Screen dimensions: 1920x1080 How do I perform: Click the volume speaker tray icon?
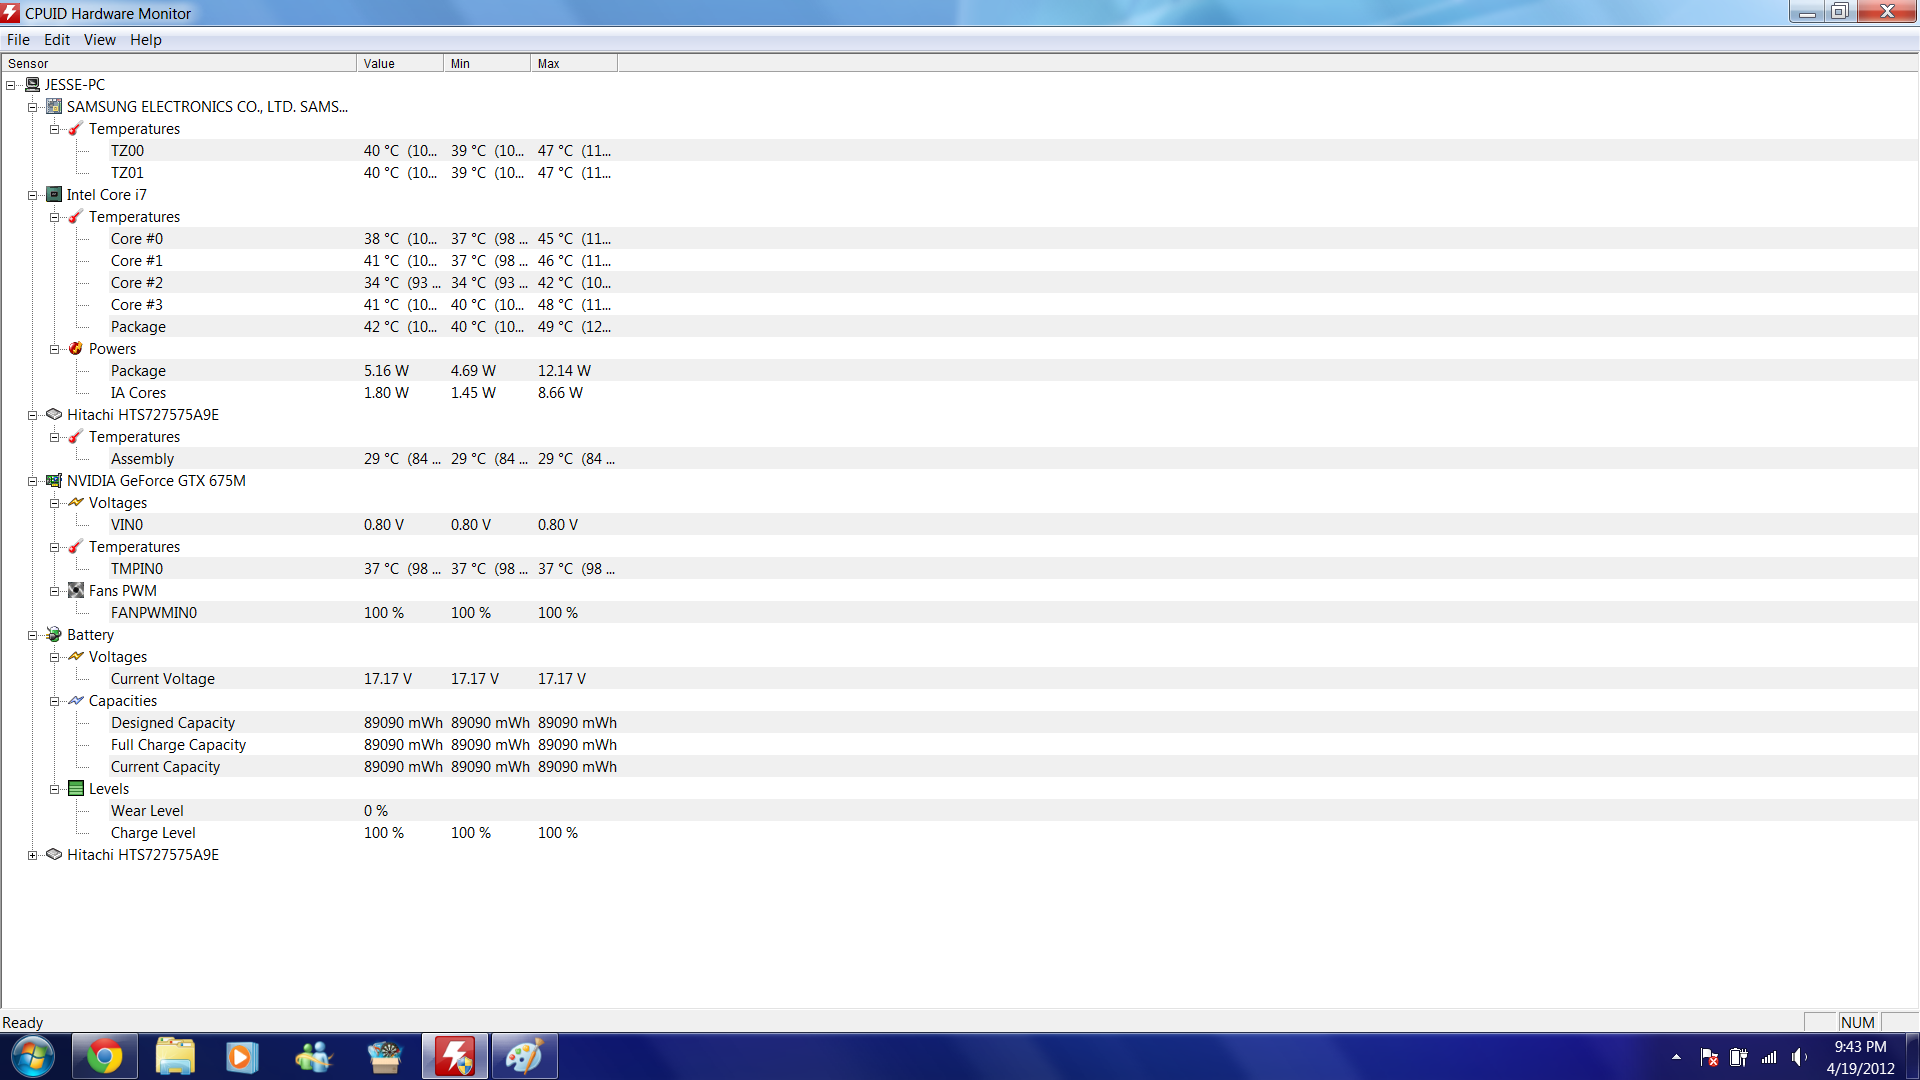tap(1799, 1057)
